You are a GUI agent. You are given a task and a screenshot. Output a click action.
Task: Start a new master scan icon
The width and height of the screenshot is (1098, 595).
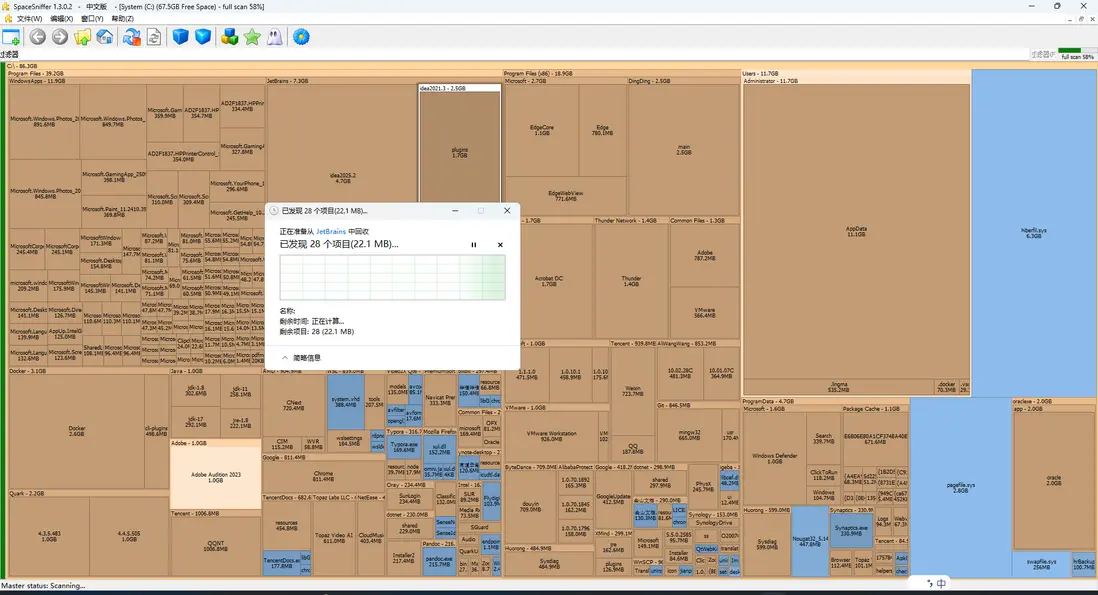(x=132, y=37)
